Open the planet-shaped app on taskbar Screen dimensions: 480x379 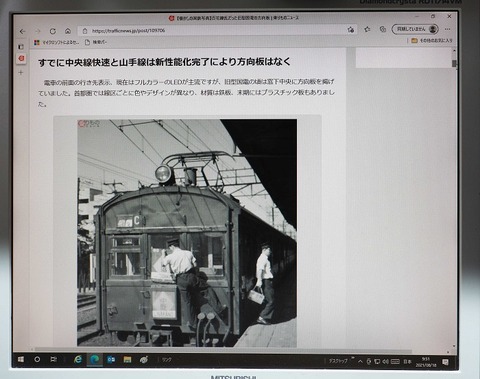click(144, 360)
